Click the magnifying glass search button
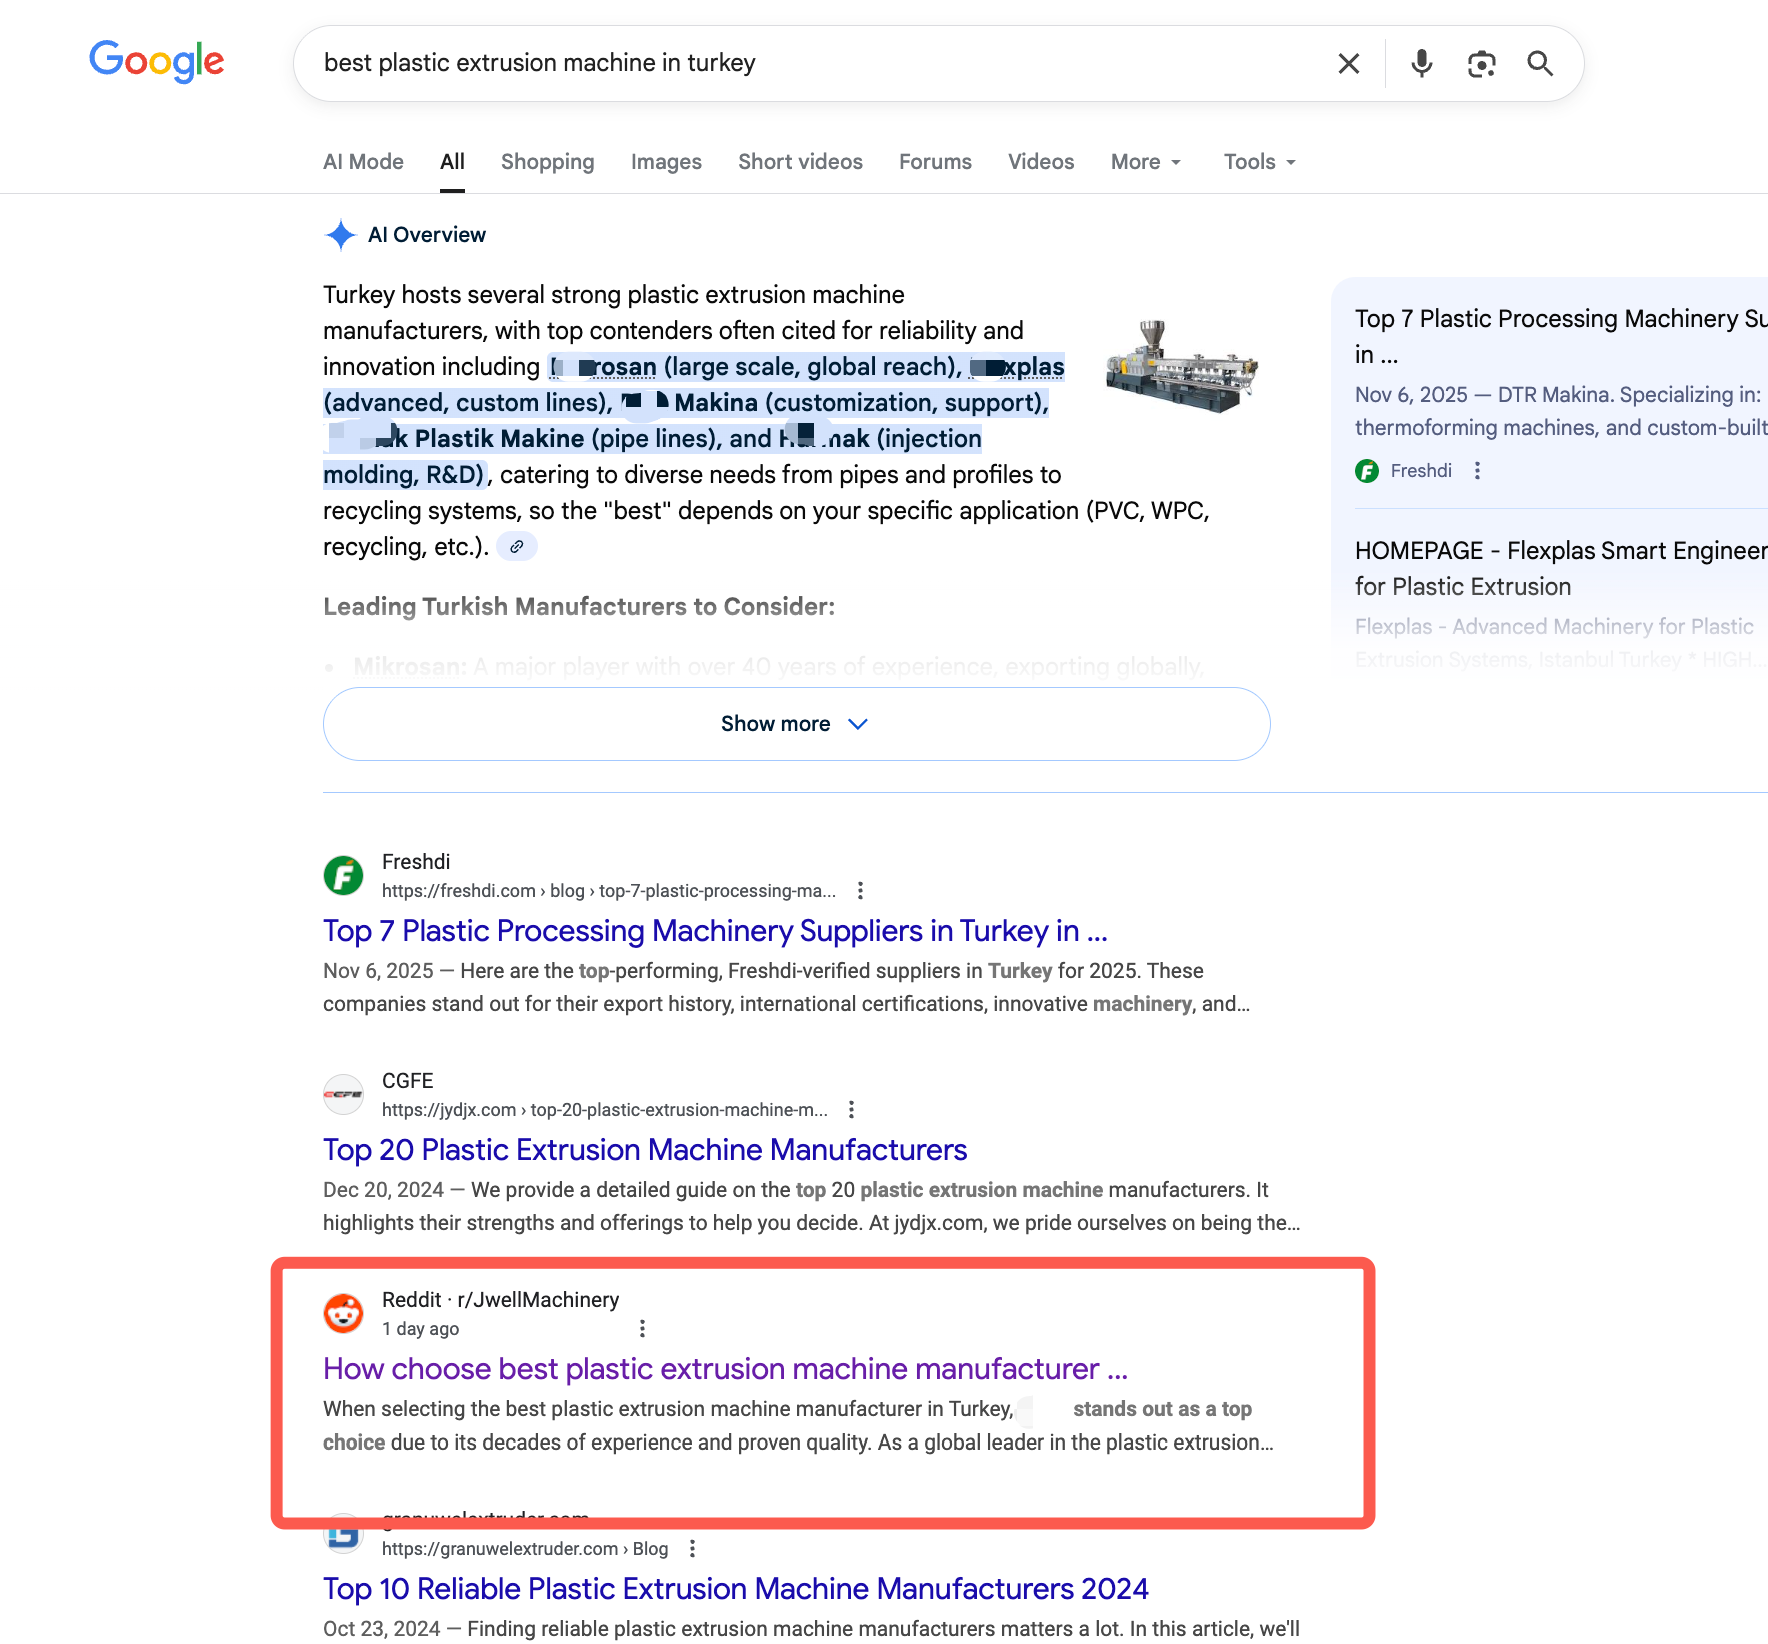The height and width of the screenshot is (1644, 1768). 1540,64
